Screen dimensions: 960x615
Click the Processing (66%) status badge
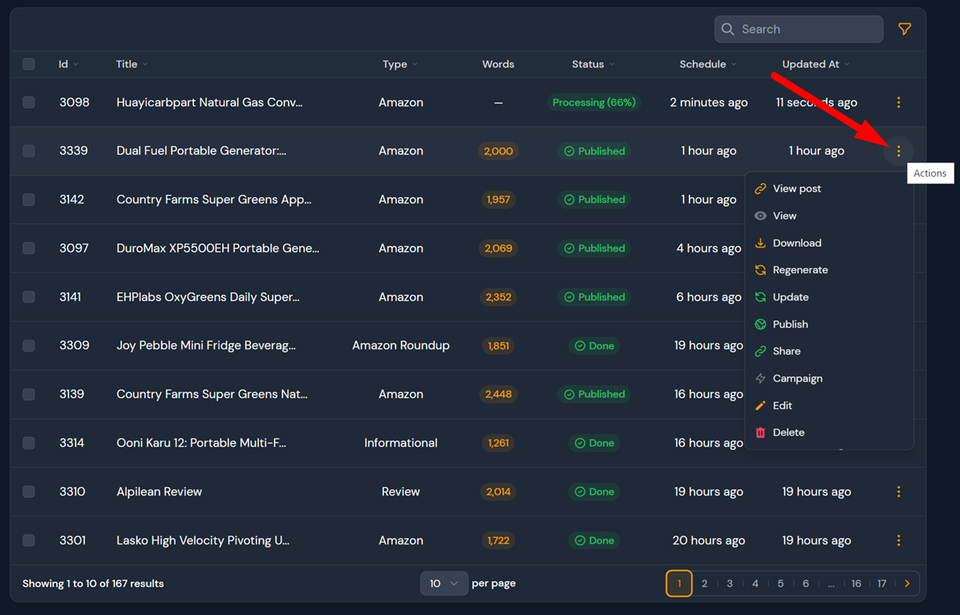coord(594,102)
